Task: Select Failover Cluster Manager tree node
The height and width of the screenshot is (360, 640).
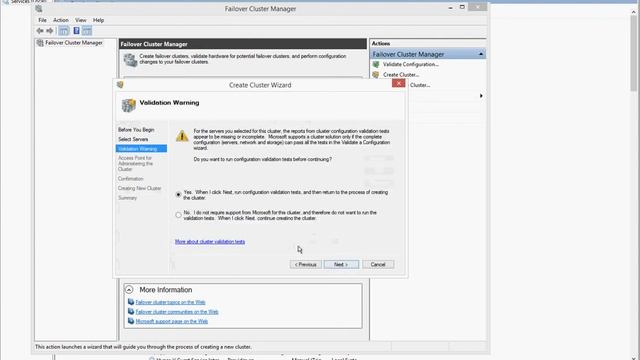Action: pyautogui.click(x=73, y=43)
